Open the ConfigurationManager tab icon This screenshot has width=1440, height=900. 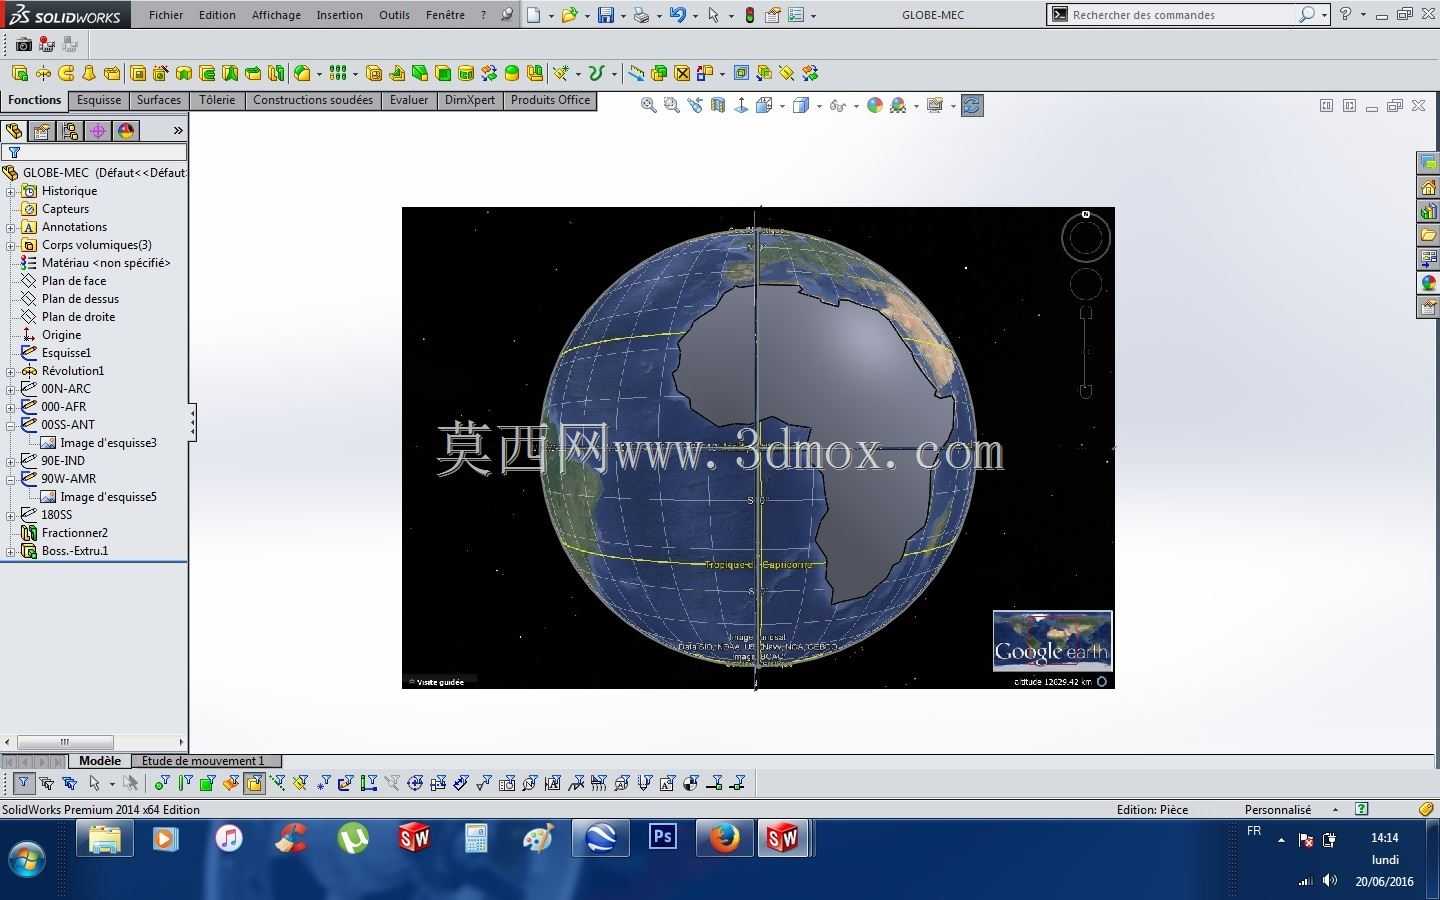tap(70, 131)
